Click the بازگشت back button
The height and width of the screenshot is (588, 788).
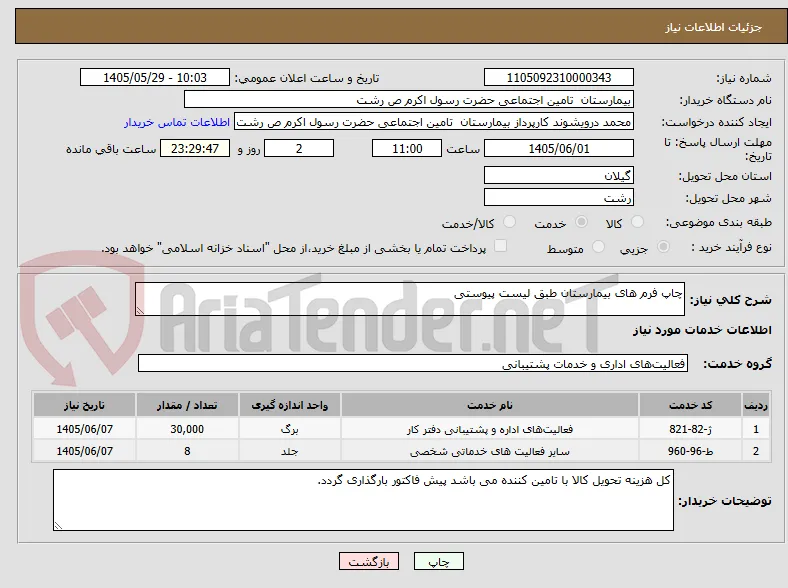point(369,561)
